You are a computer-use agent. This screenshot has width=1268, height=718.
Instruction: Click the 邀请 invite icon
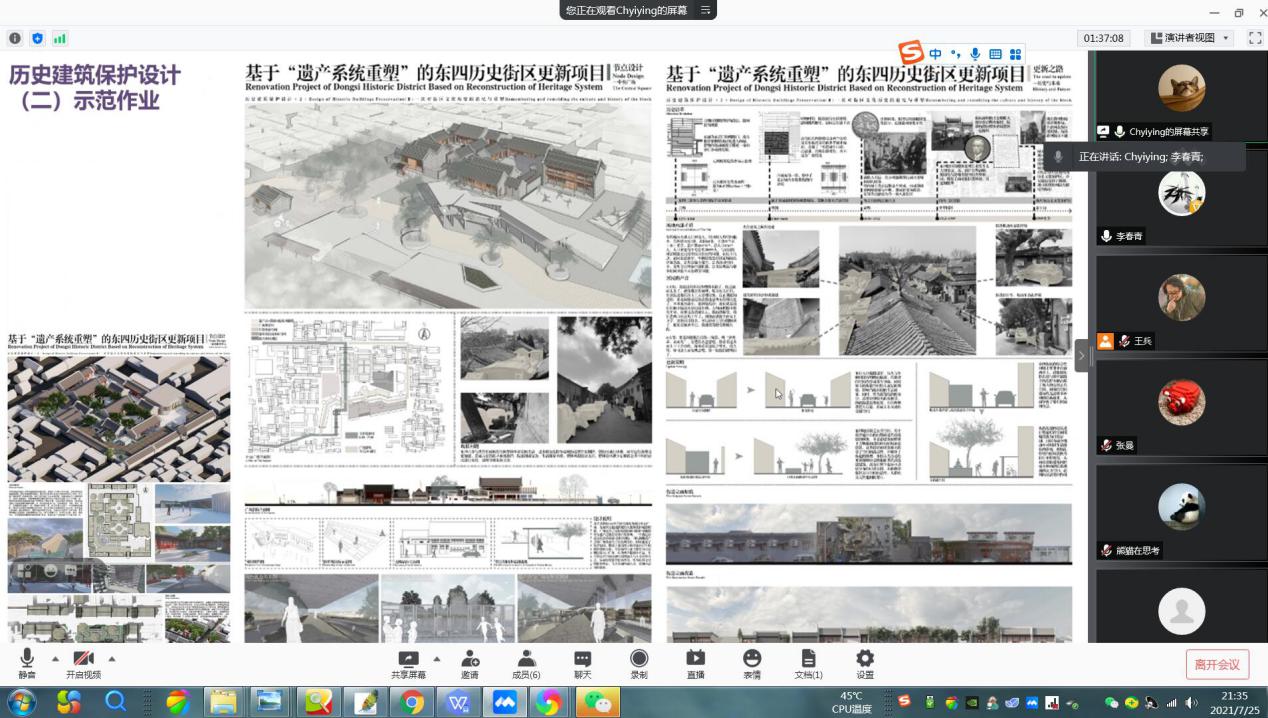coord(470,659)
